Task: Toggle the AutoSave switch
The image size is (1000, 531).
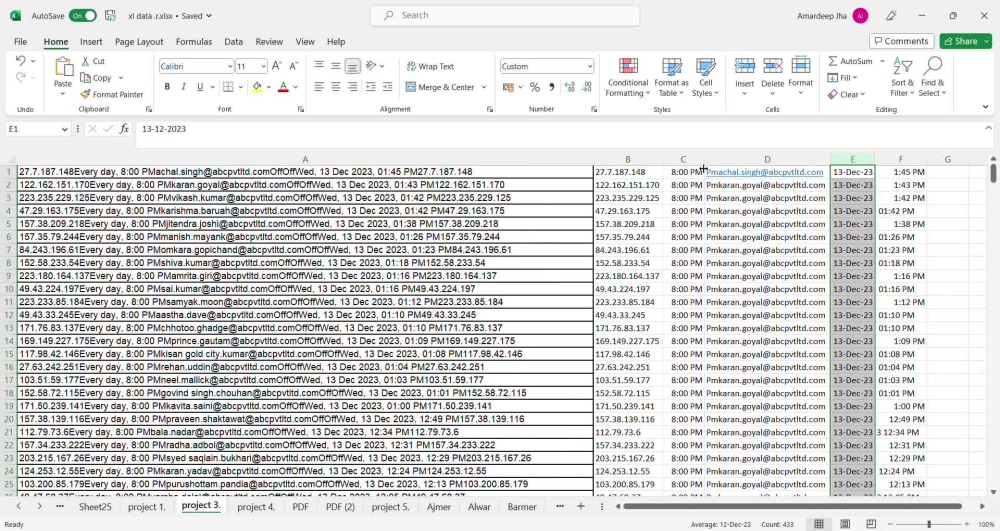Action: pos(83,15)
